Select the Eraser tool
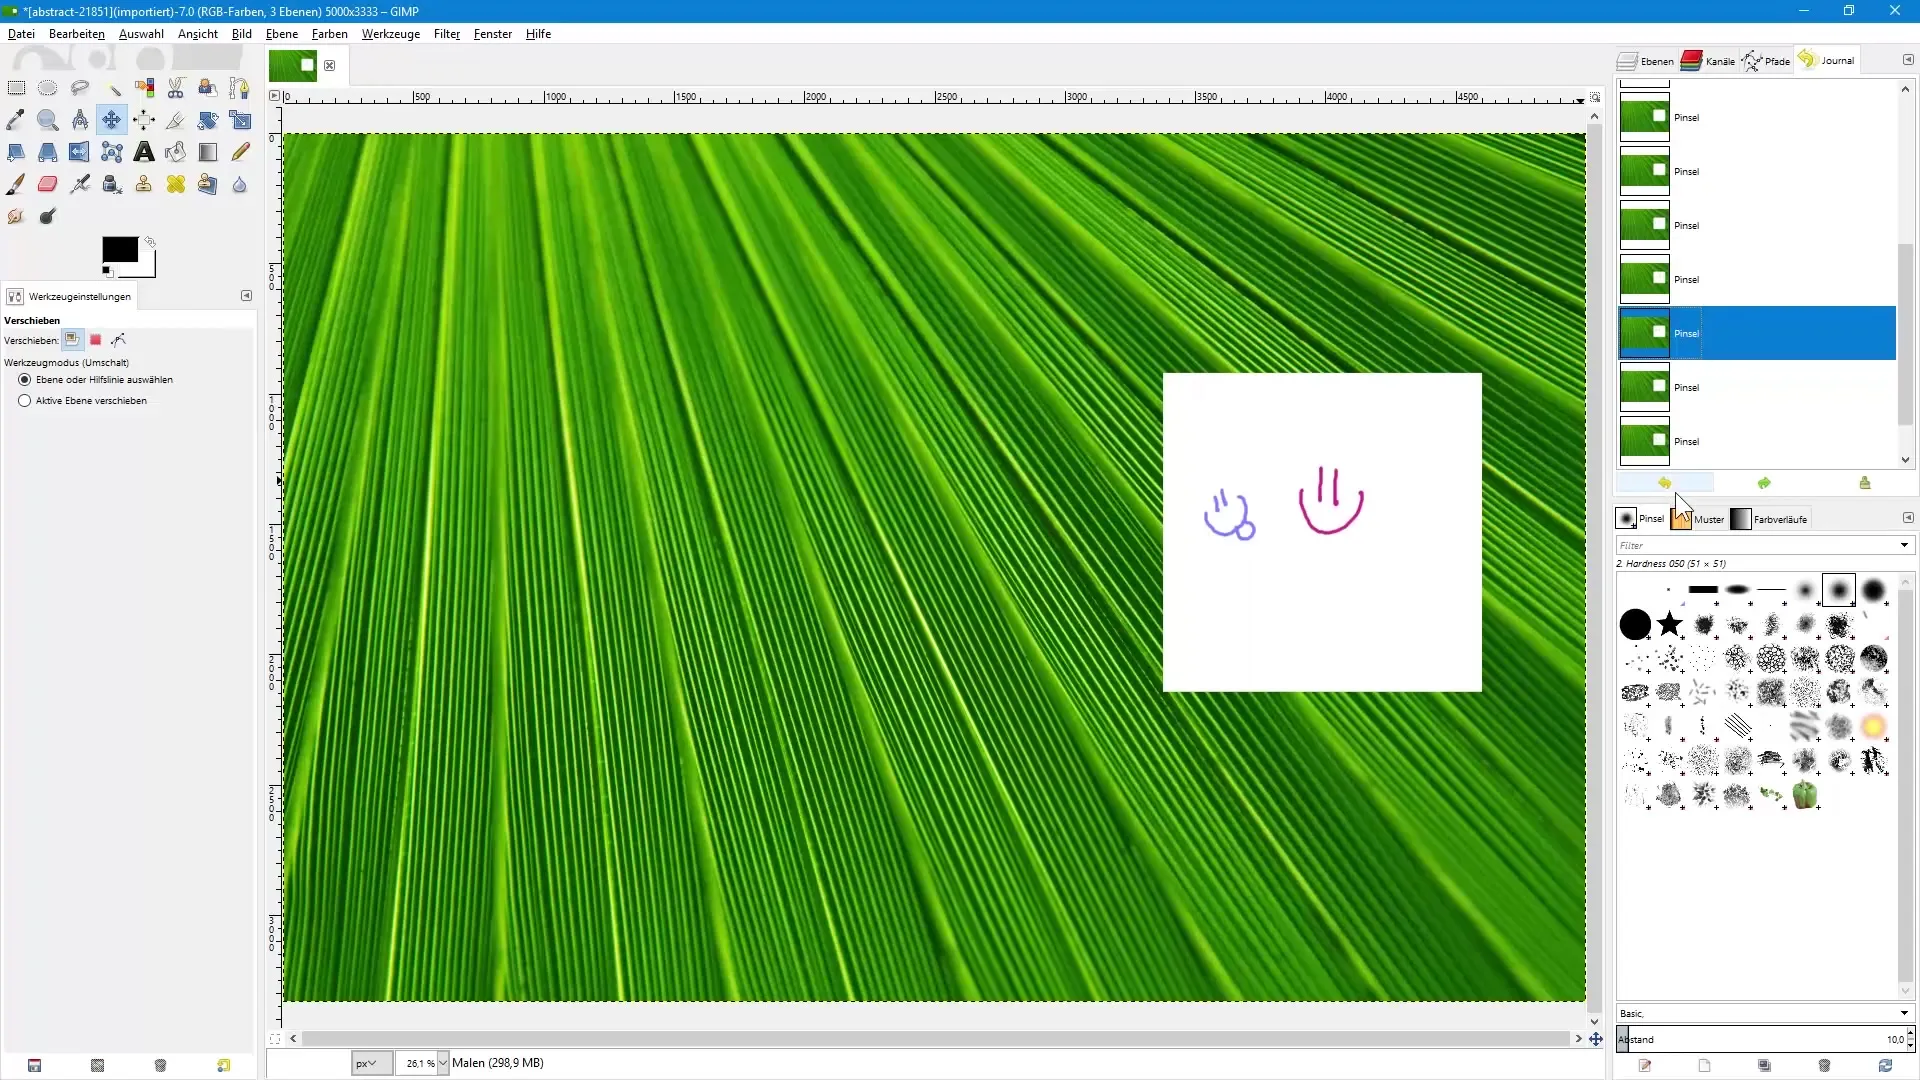 tap(48, 184)
